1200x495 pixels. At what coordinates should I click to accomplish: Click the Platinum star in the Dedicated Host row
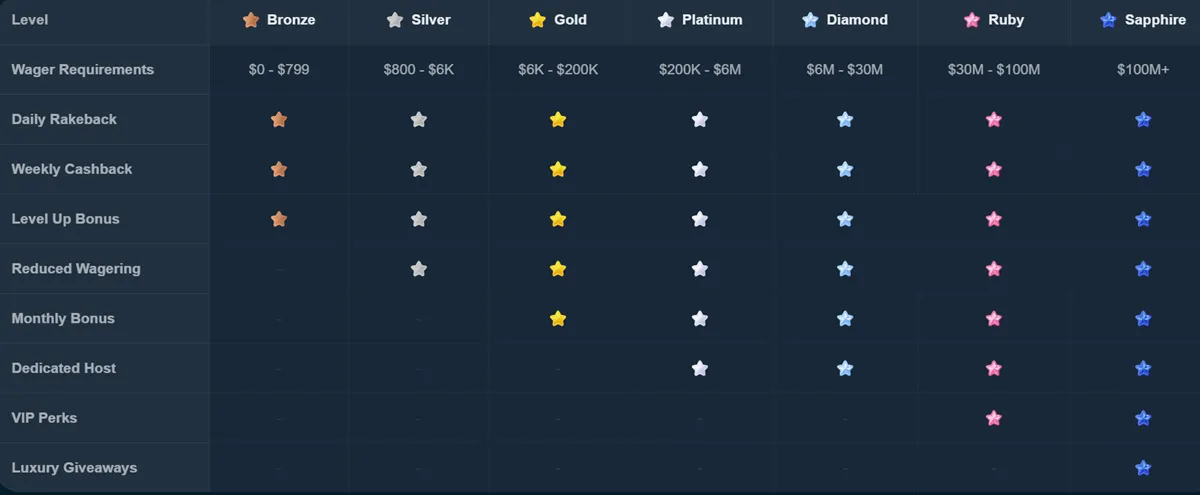pos(700,369)
